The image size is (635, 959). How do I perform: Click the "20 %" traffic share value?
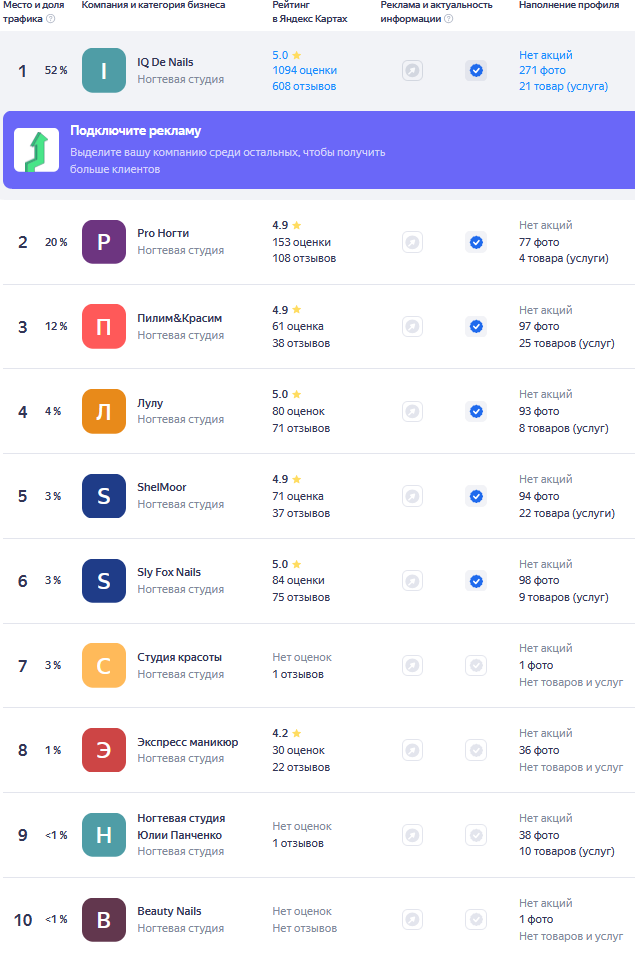coord(56,242)
